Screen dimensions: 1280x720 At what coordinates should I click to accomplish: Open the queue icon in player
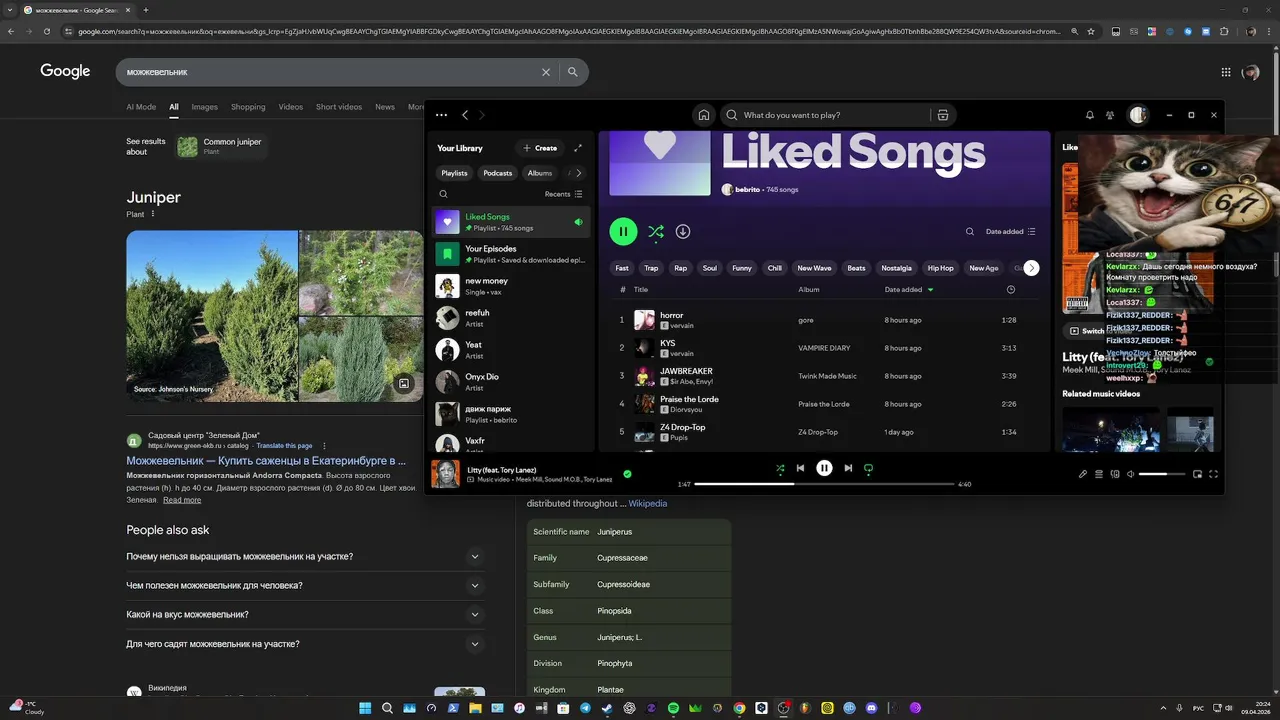[1098, 474]
